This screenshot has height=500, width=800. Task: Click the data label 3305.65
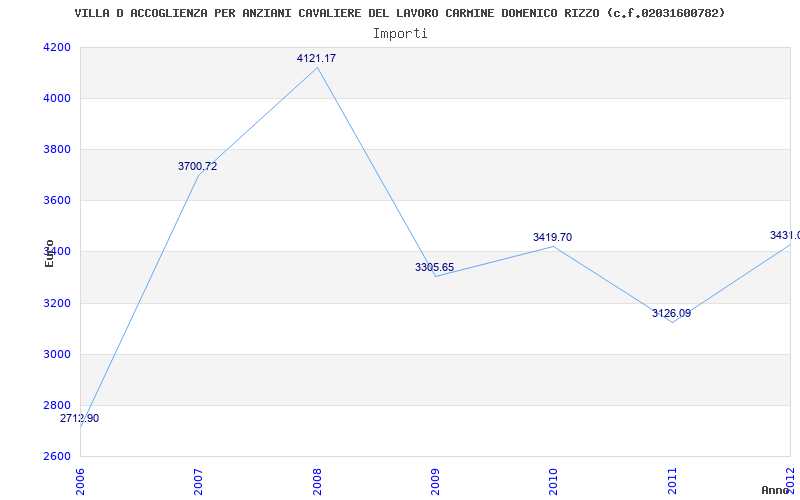[x=434, y=267]
